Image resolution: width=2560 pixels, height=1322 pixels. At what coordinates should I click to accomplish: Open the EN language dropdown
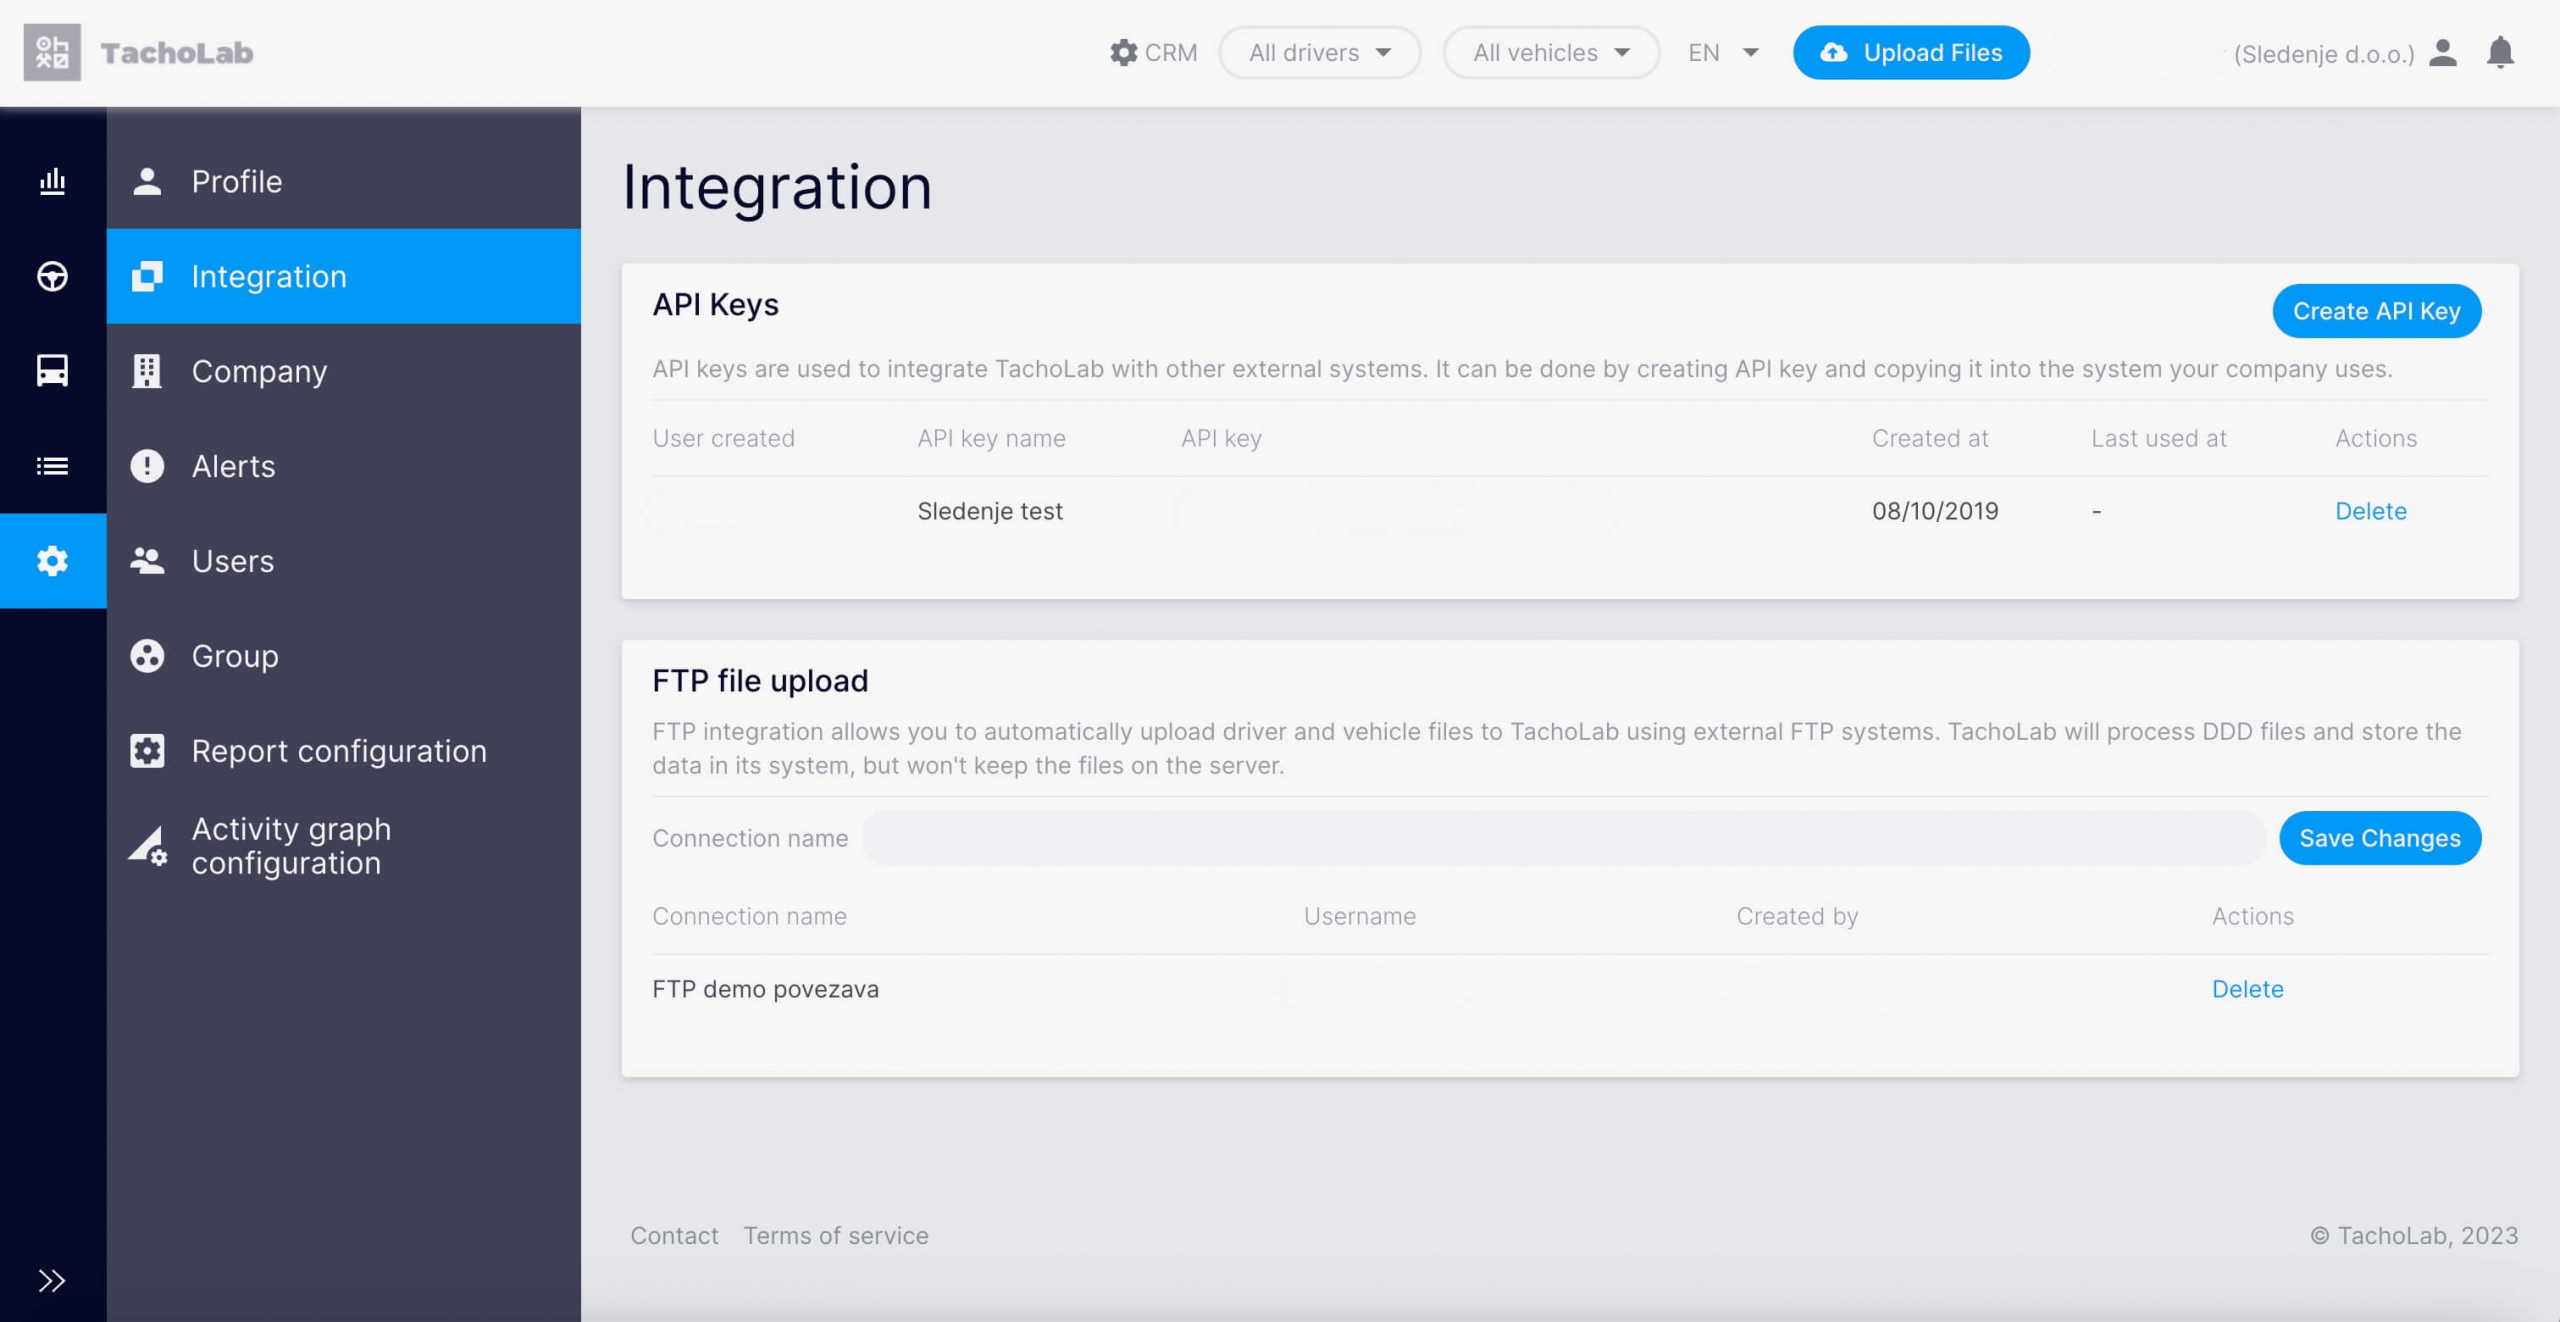(x=1723, y=53)
